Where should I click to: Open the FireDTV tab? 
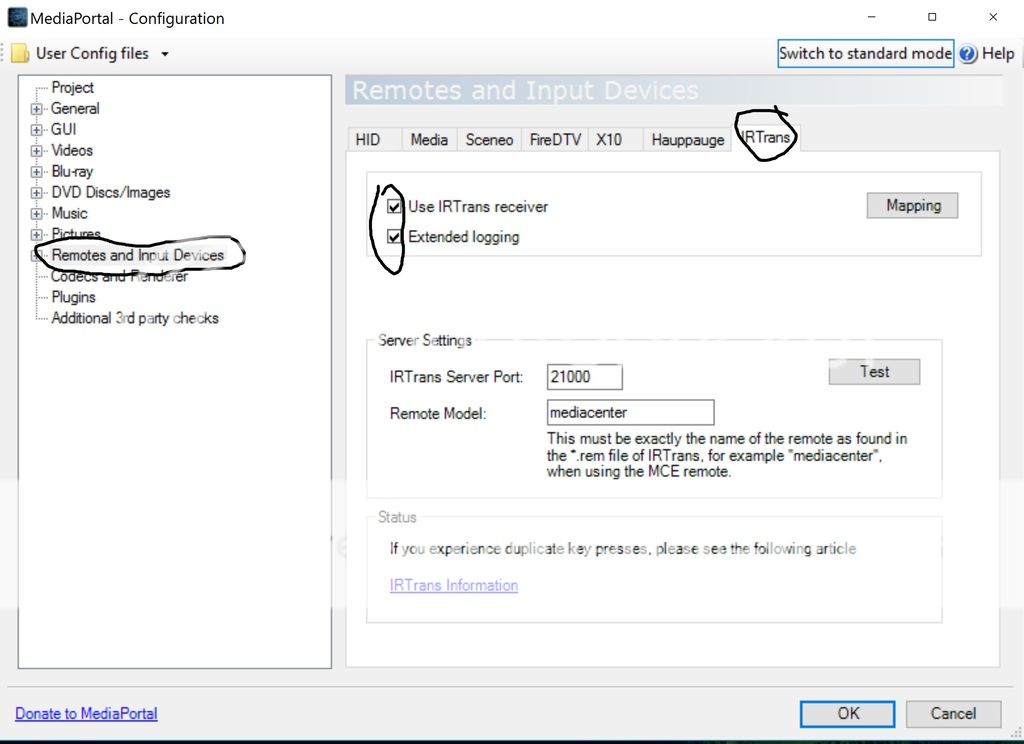(555, 140)
